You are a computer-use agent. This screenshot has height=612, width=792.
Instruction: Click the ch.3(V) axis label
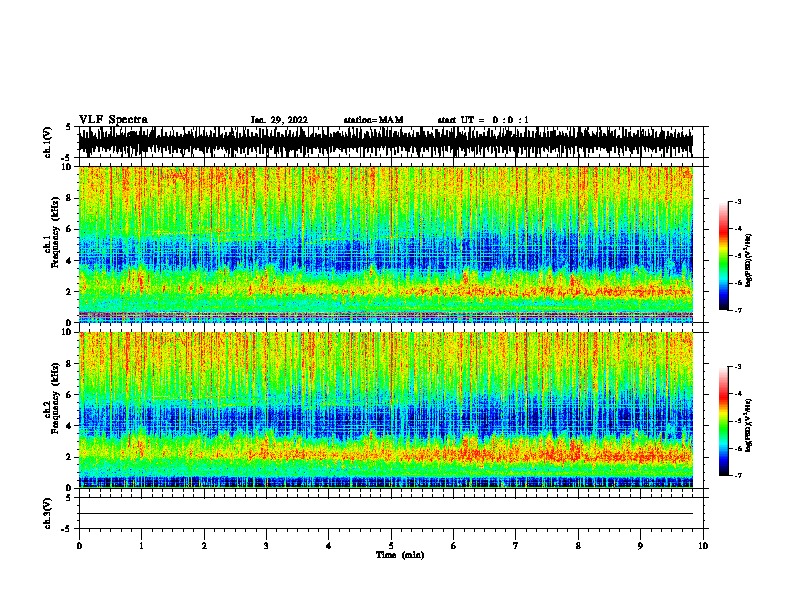point(48,513)
